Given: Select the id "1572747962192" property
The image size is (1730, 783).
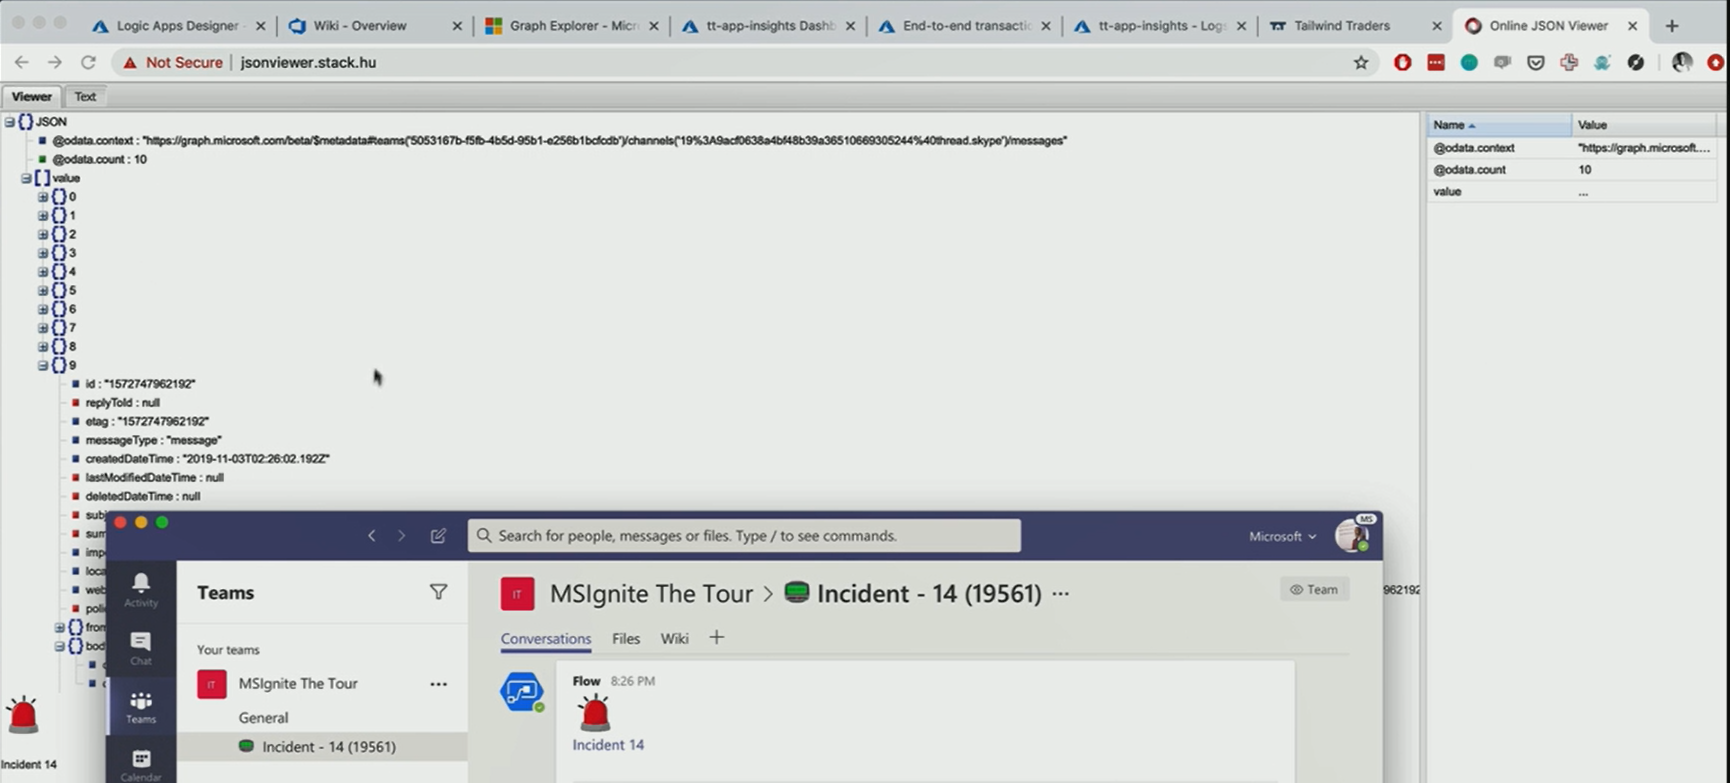Looking at the screenshot, I should click(x=140, y=384).
